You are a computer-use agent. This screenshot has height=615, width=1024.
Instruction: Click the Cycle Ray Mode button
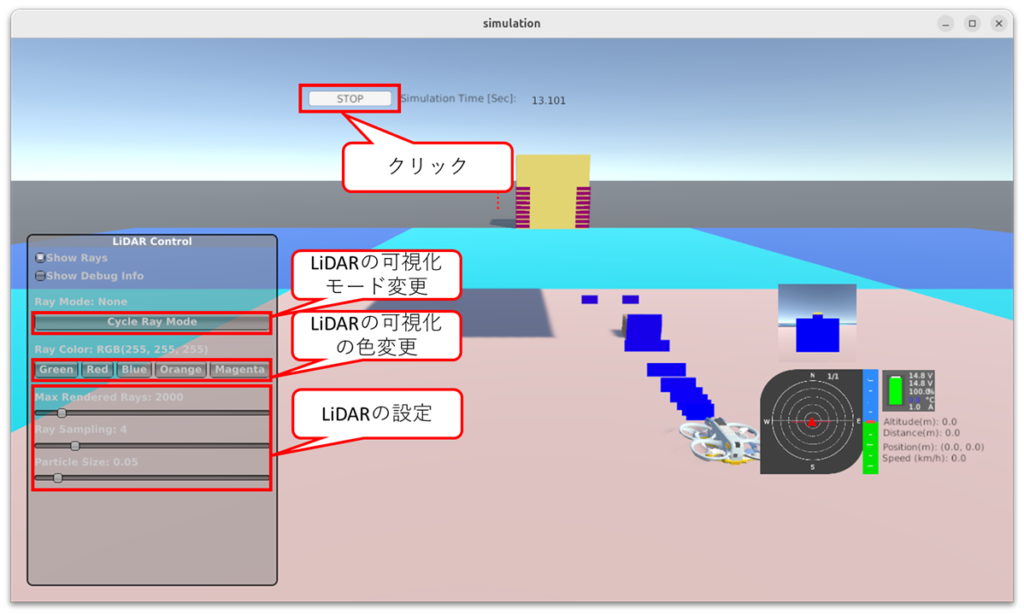[152, 322]
